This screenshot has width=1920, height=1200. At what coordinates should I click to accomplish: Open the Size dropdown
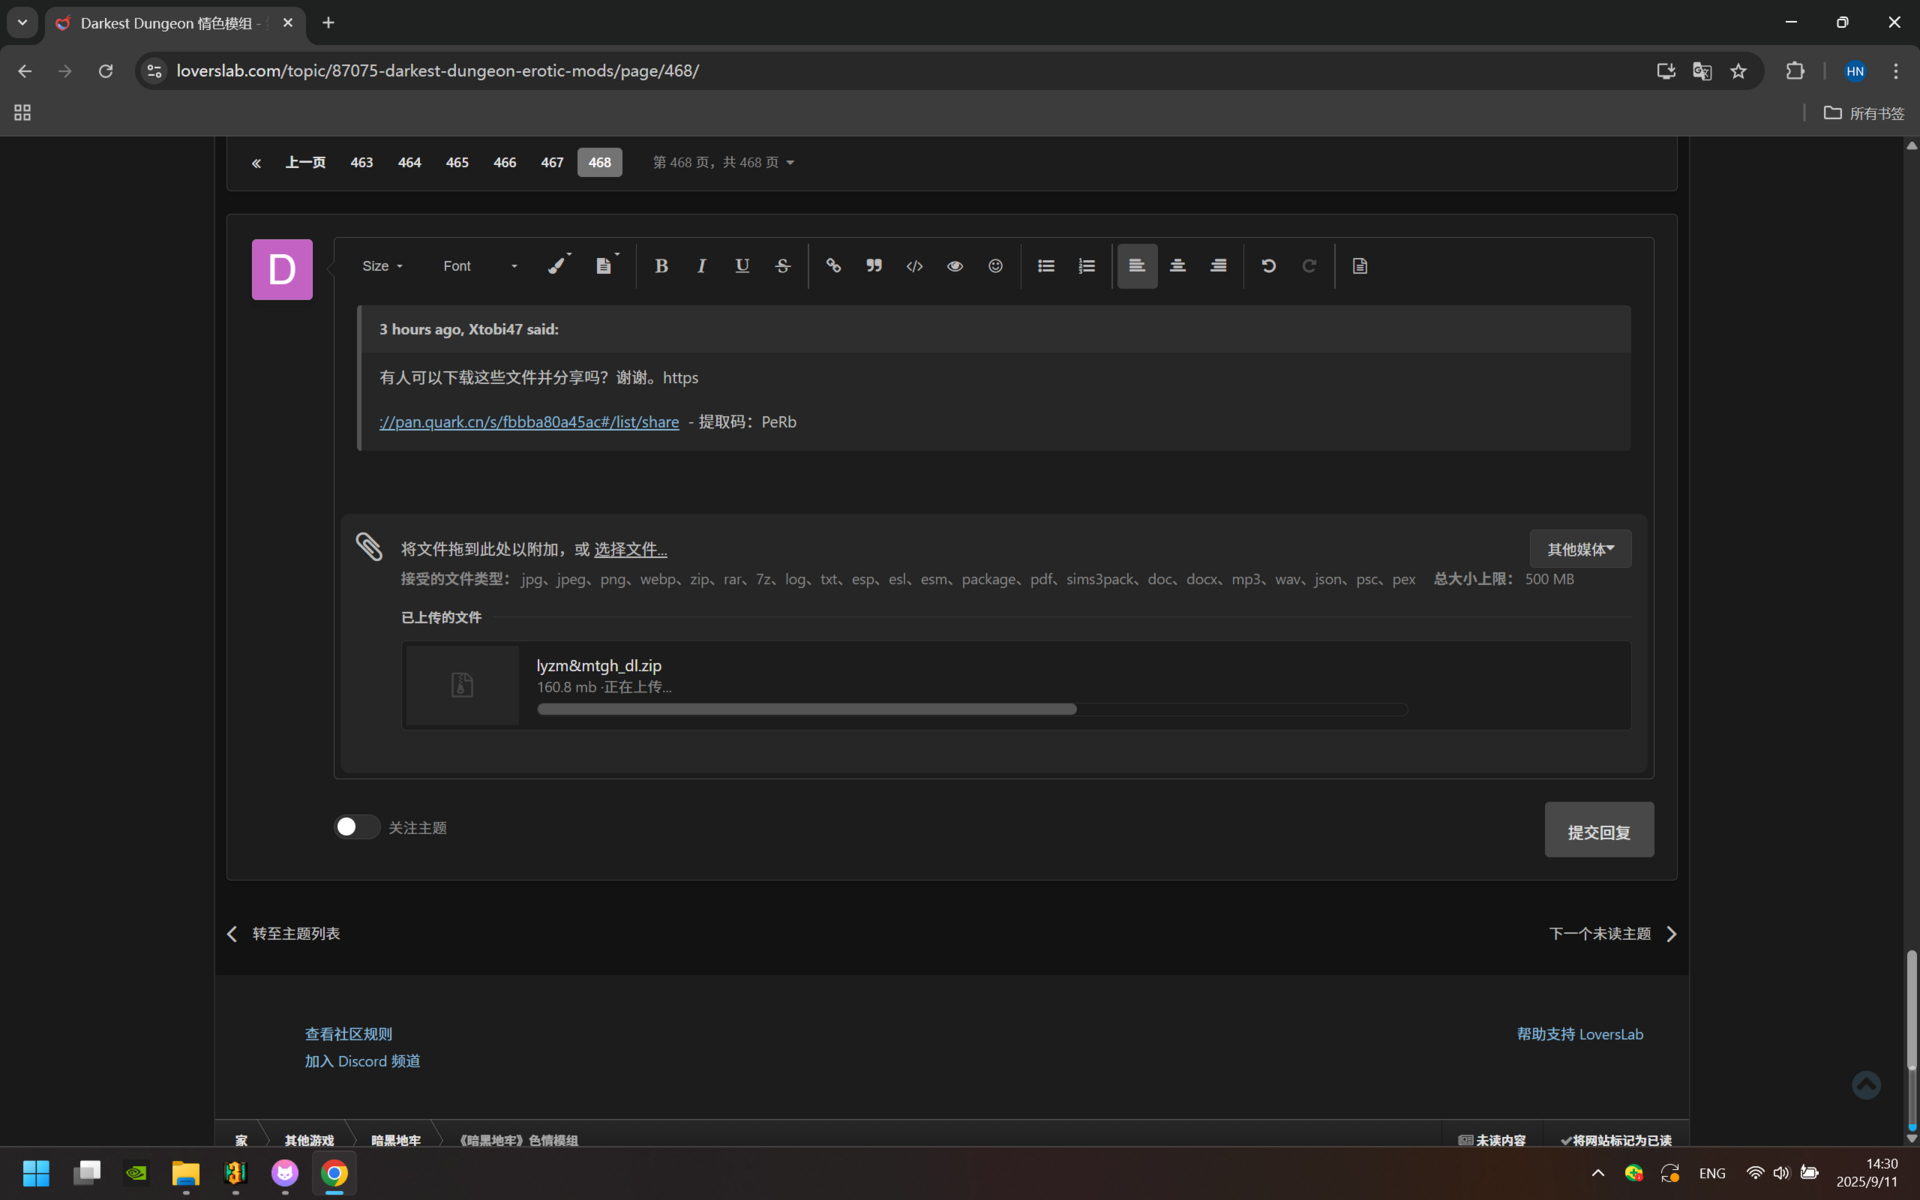[x=383, y=266]
